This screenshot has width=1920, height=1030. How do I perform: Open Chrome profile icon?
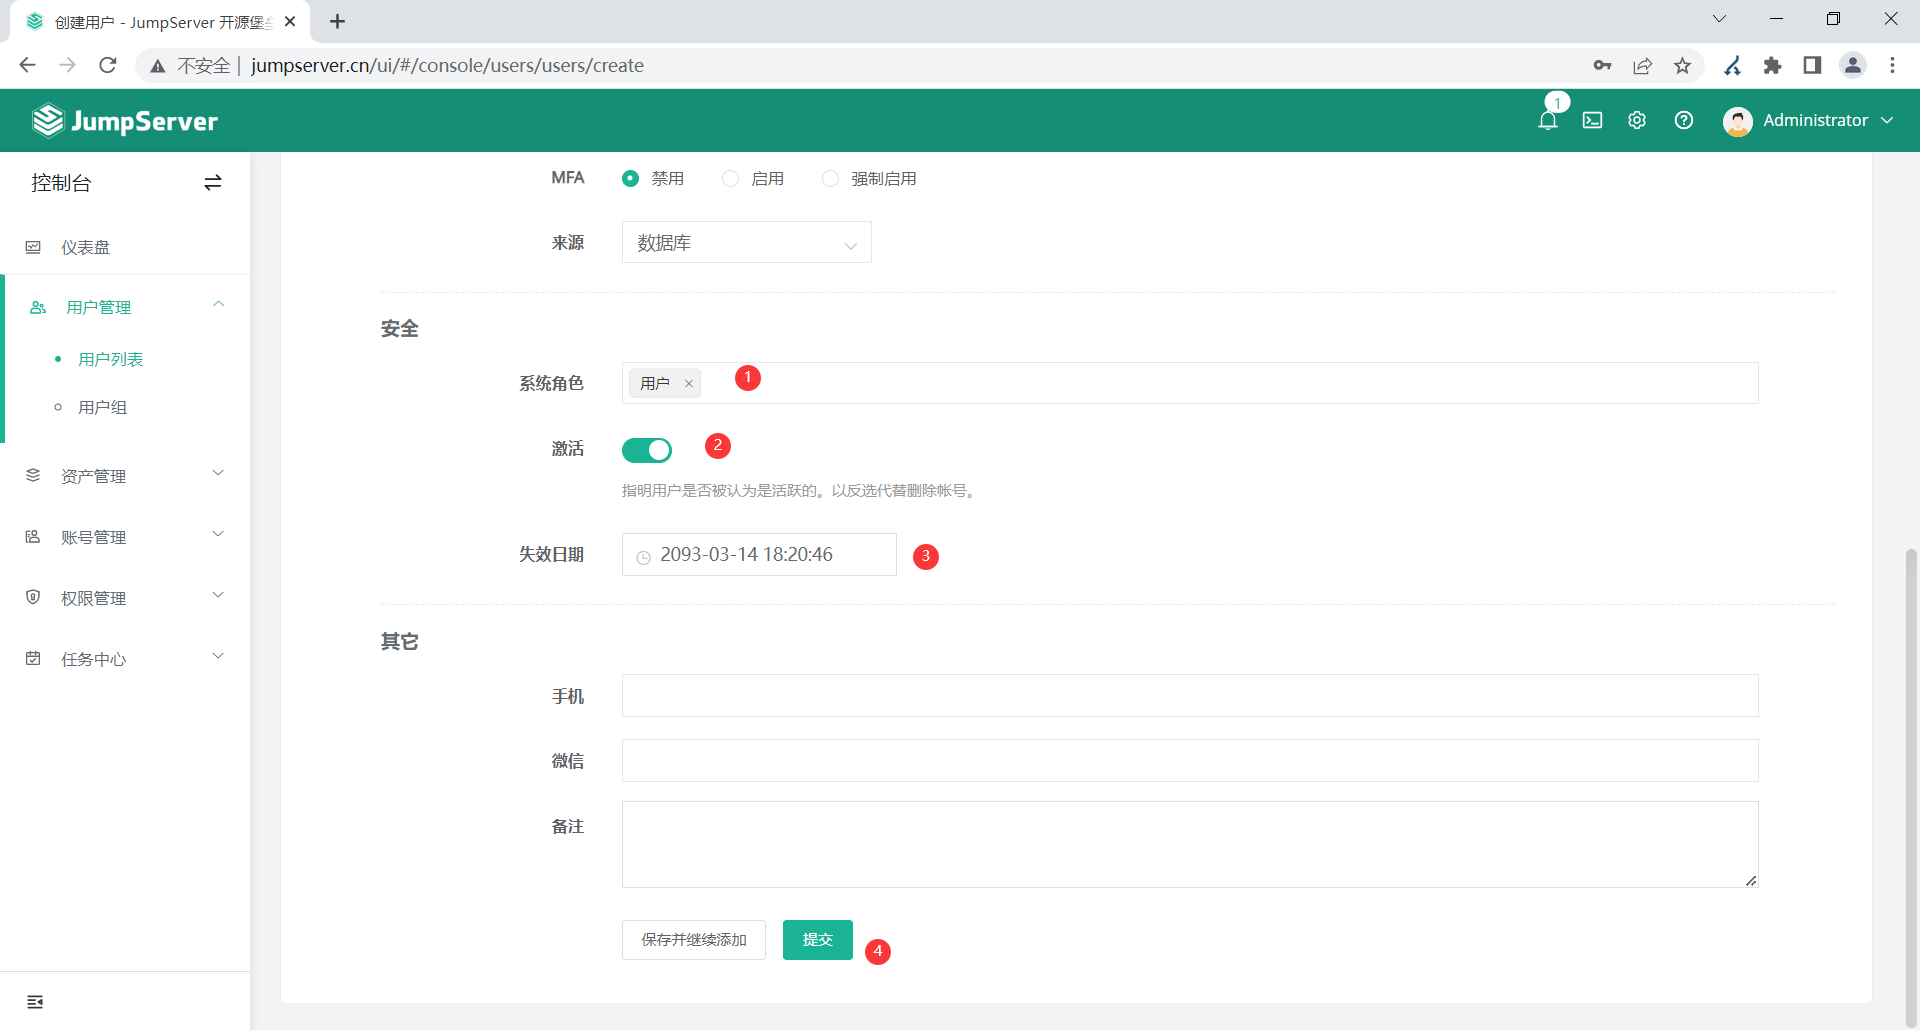click(x=1853, y=65)
